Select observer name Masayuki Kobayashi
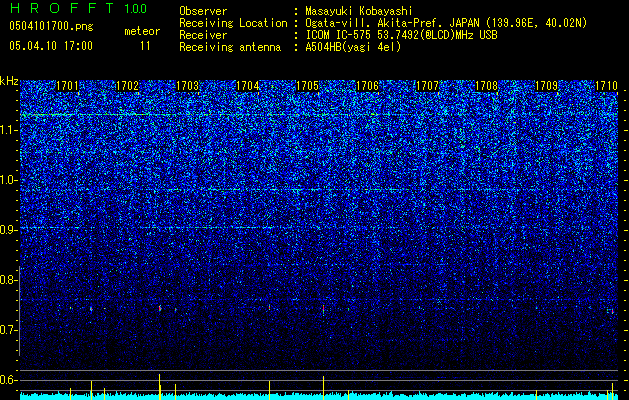Image resolution: width=629 pixels, height=400 pixels. click(359, 12)
